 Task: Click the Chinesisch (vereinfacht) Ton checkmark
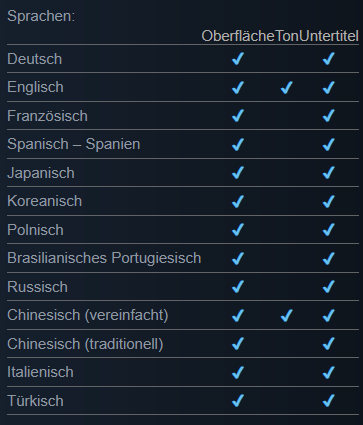tap(287, 315)
